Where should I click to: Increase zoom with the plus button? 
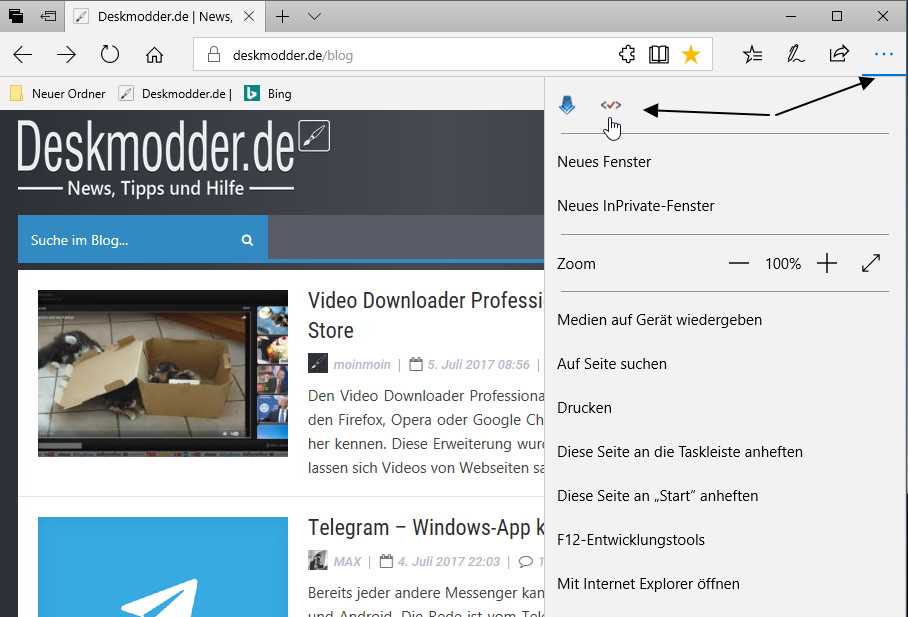[x=827, y=264]
